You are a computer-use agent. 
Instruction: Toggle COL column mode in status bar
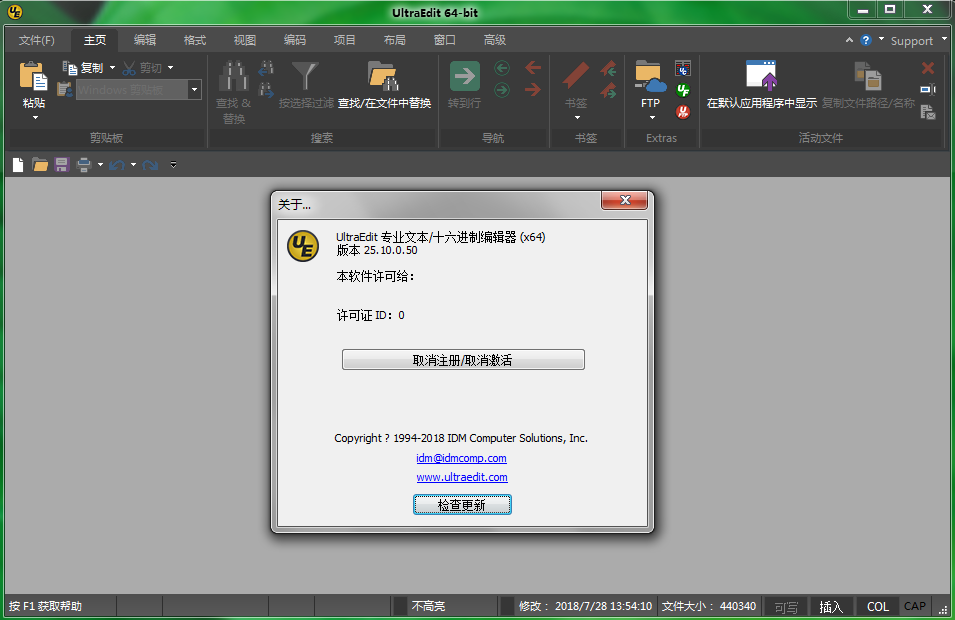tap(878, 607)
